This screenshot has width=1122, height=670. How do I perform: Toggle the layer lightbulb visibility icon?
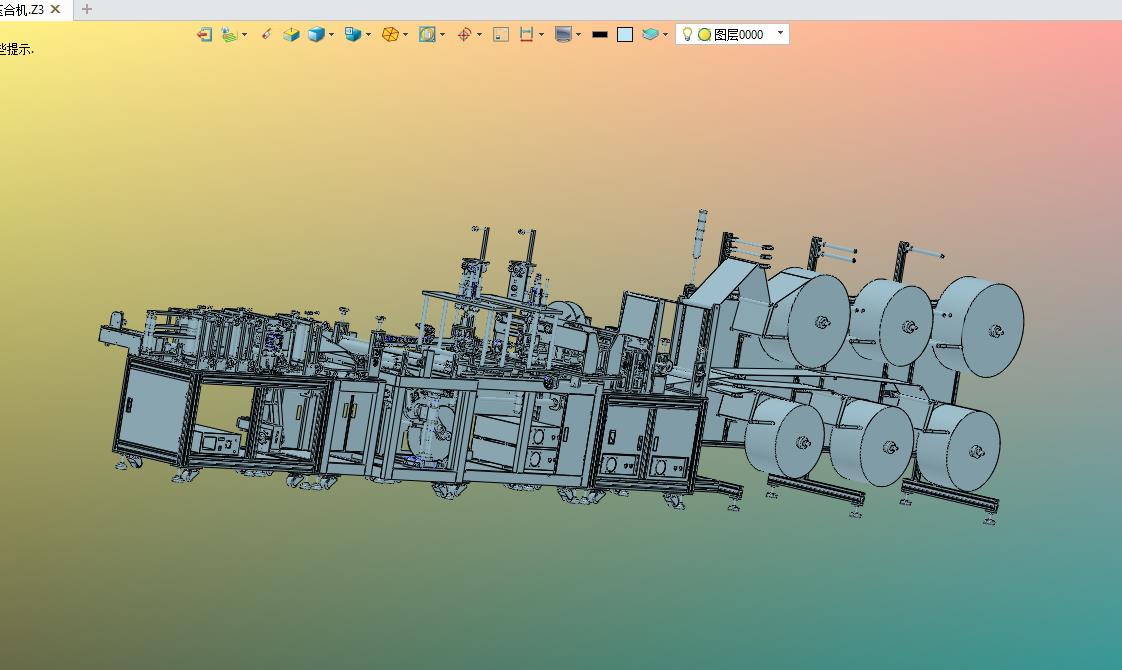(x=687, y=34)
